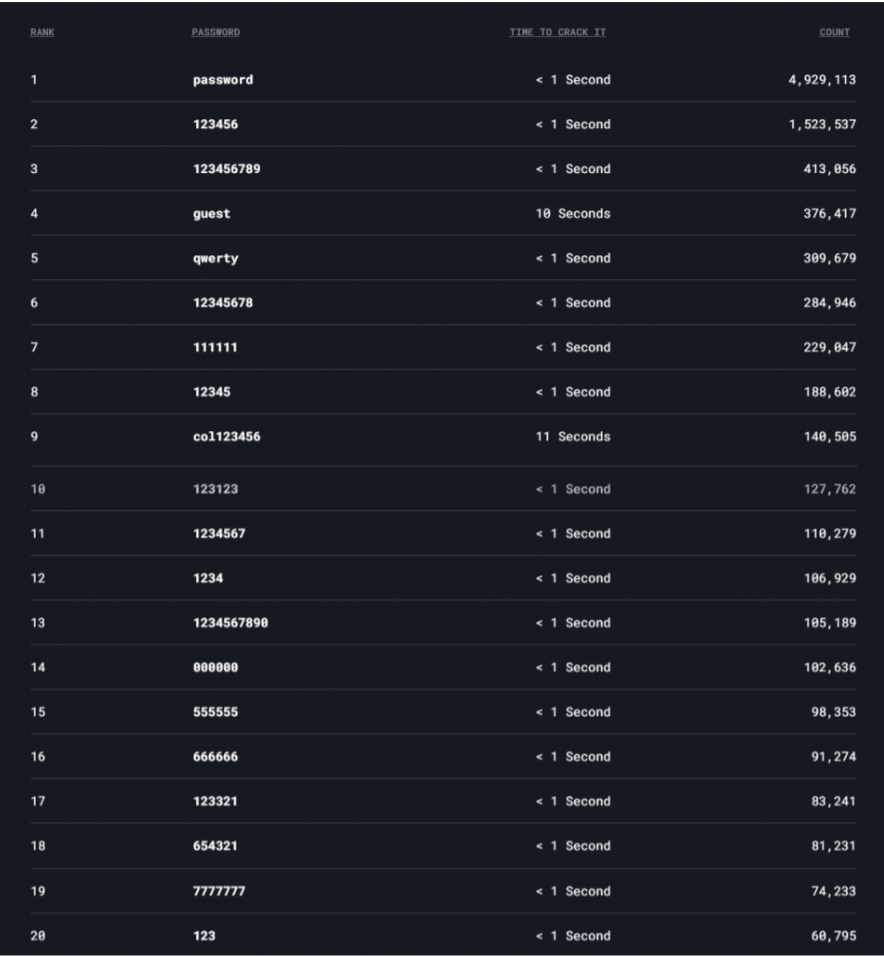Screen dimensions: 884x956
Task: Click the '11 Seconds' crack time
Action: pyautogui.click(x=571, y=437)
